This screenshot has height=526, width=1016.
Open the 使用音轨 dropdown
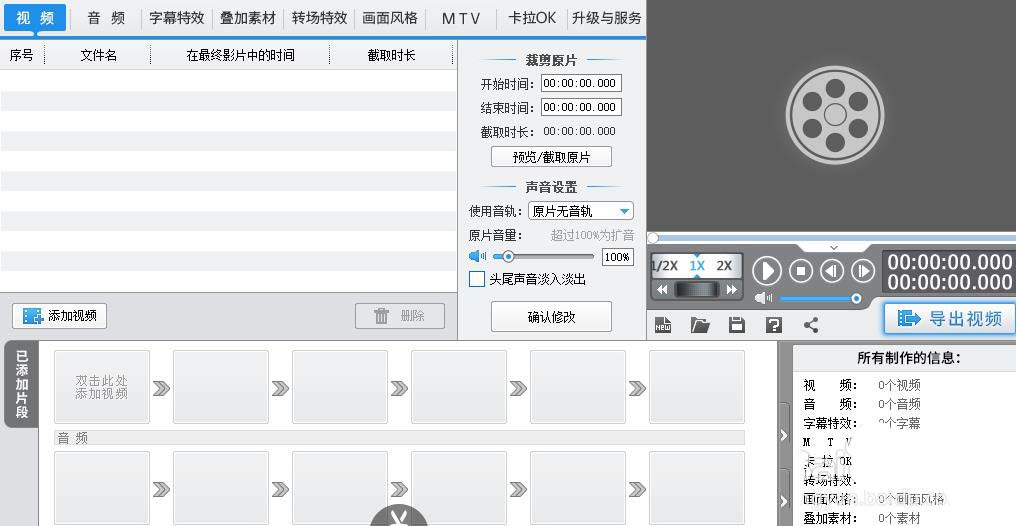click(x=580, y=211)
